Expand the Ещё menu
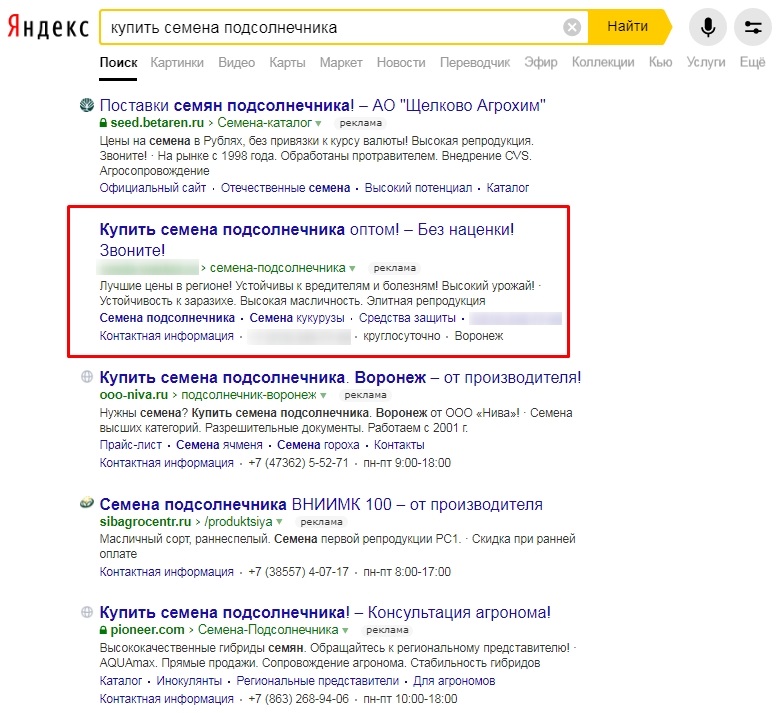The image size is (777, 713). tap(752, 62)
